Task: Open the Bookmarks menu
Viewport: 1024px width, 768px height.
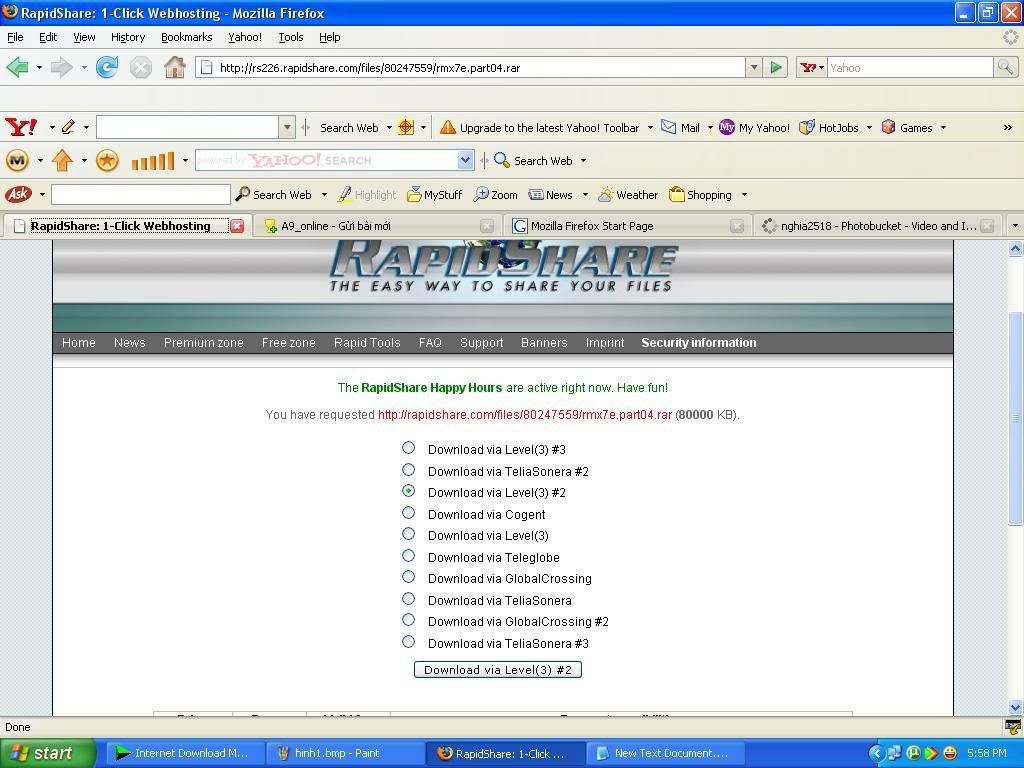Action: [187, 37]
